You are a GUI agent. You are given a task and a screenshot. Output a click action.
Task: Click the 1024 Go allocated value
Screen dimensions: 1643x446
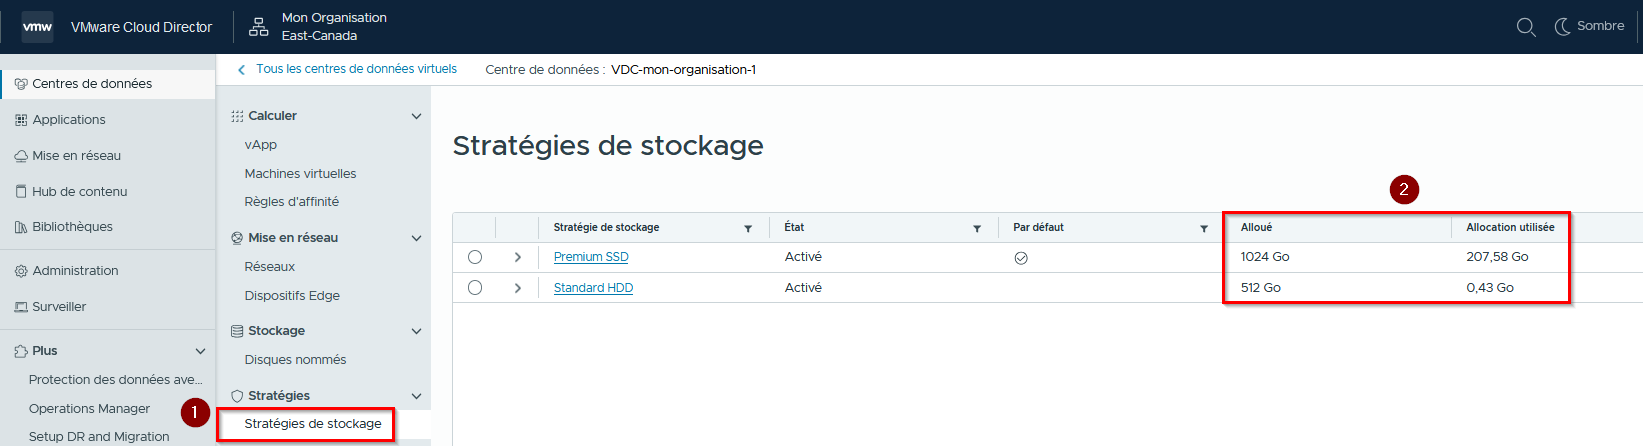[1265, 257]
